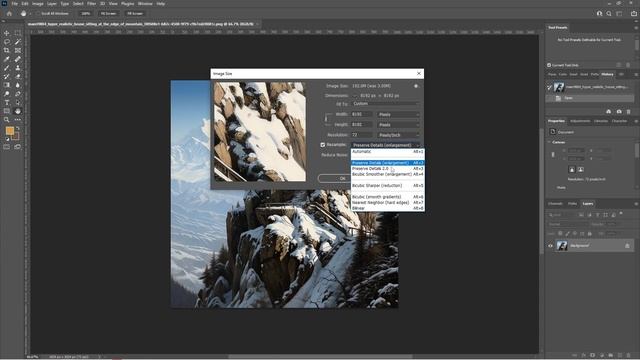Screen dimensions: 640x360
Task: Open the Resolution units dropdown
Action: 398,135
